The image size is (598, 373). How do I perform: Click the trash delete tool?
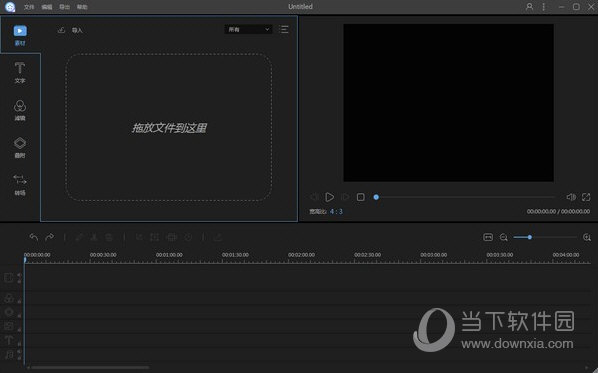pos(109,237)
